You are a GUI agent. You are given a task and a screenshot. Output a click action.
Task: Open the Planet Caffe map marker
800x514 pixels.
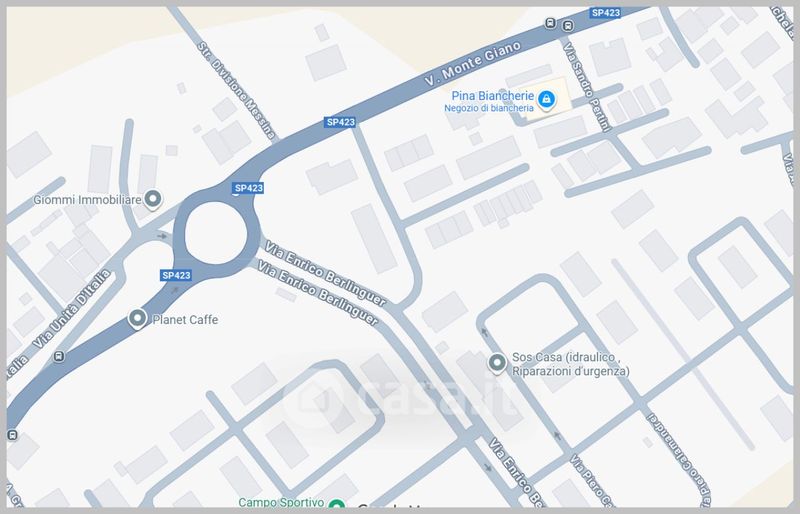[137, 319]
